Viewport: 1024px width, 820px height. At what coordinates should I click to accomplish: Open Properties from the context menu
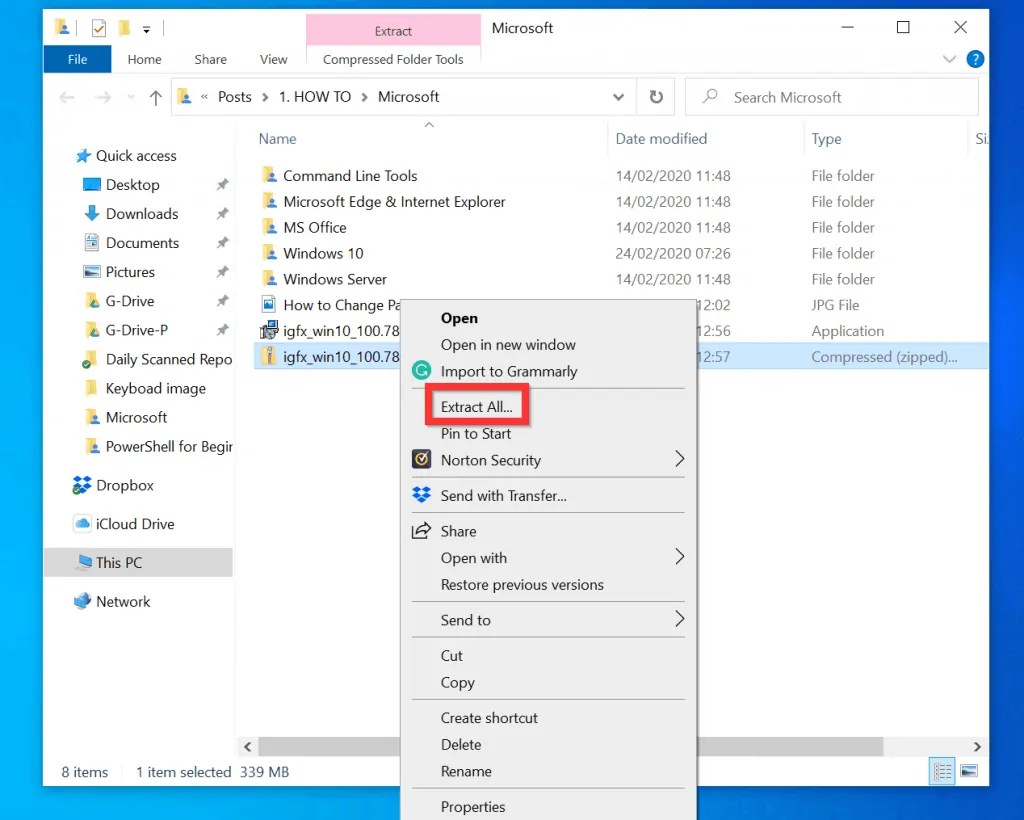(x=473, y=807)
